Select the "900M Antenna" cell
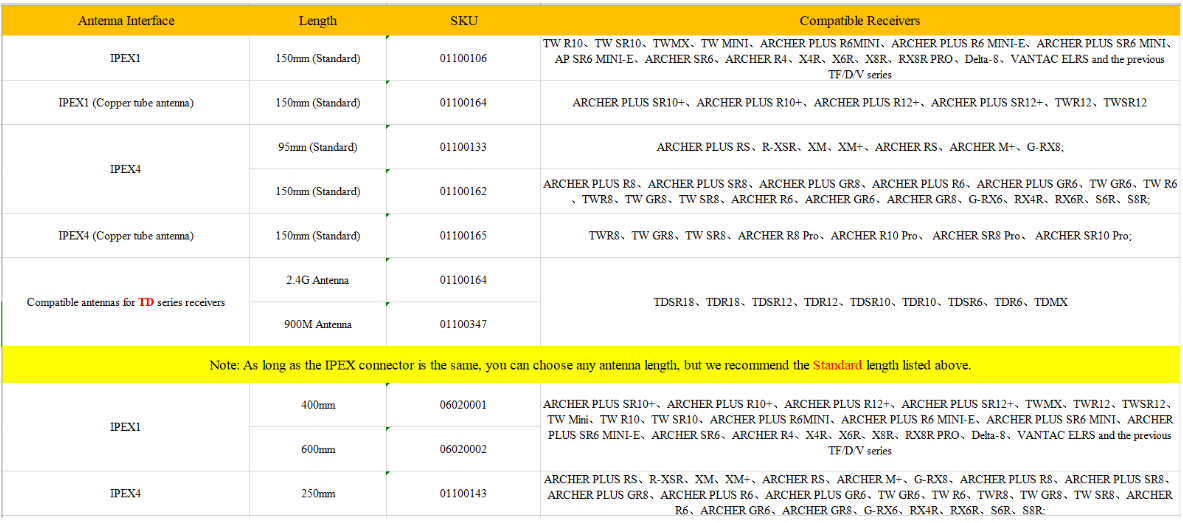 pos(318,325)
